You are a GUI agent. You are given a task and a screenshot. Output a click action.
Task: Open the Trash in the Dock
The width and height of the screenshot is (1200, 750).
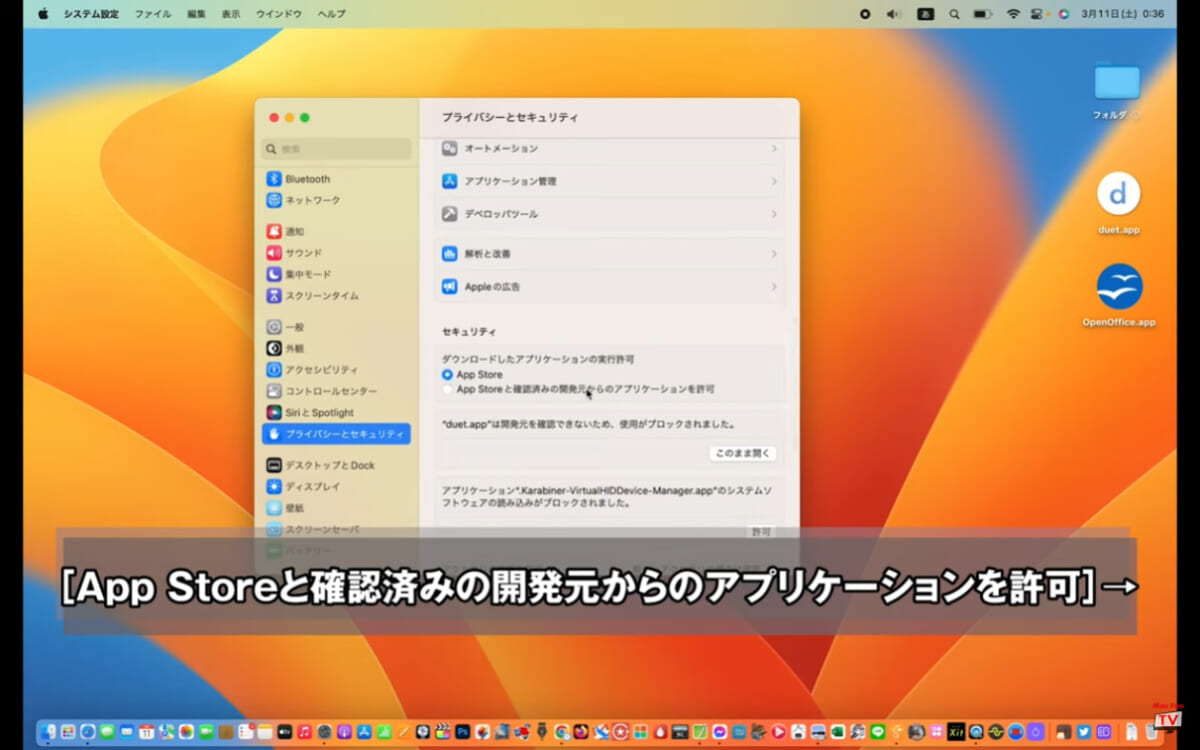click(x=1151, y=732)
